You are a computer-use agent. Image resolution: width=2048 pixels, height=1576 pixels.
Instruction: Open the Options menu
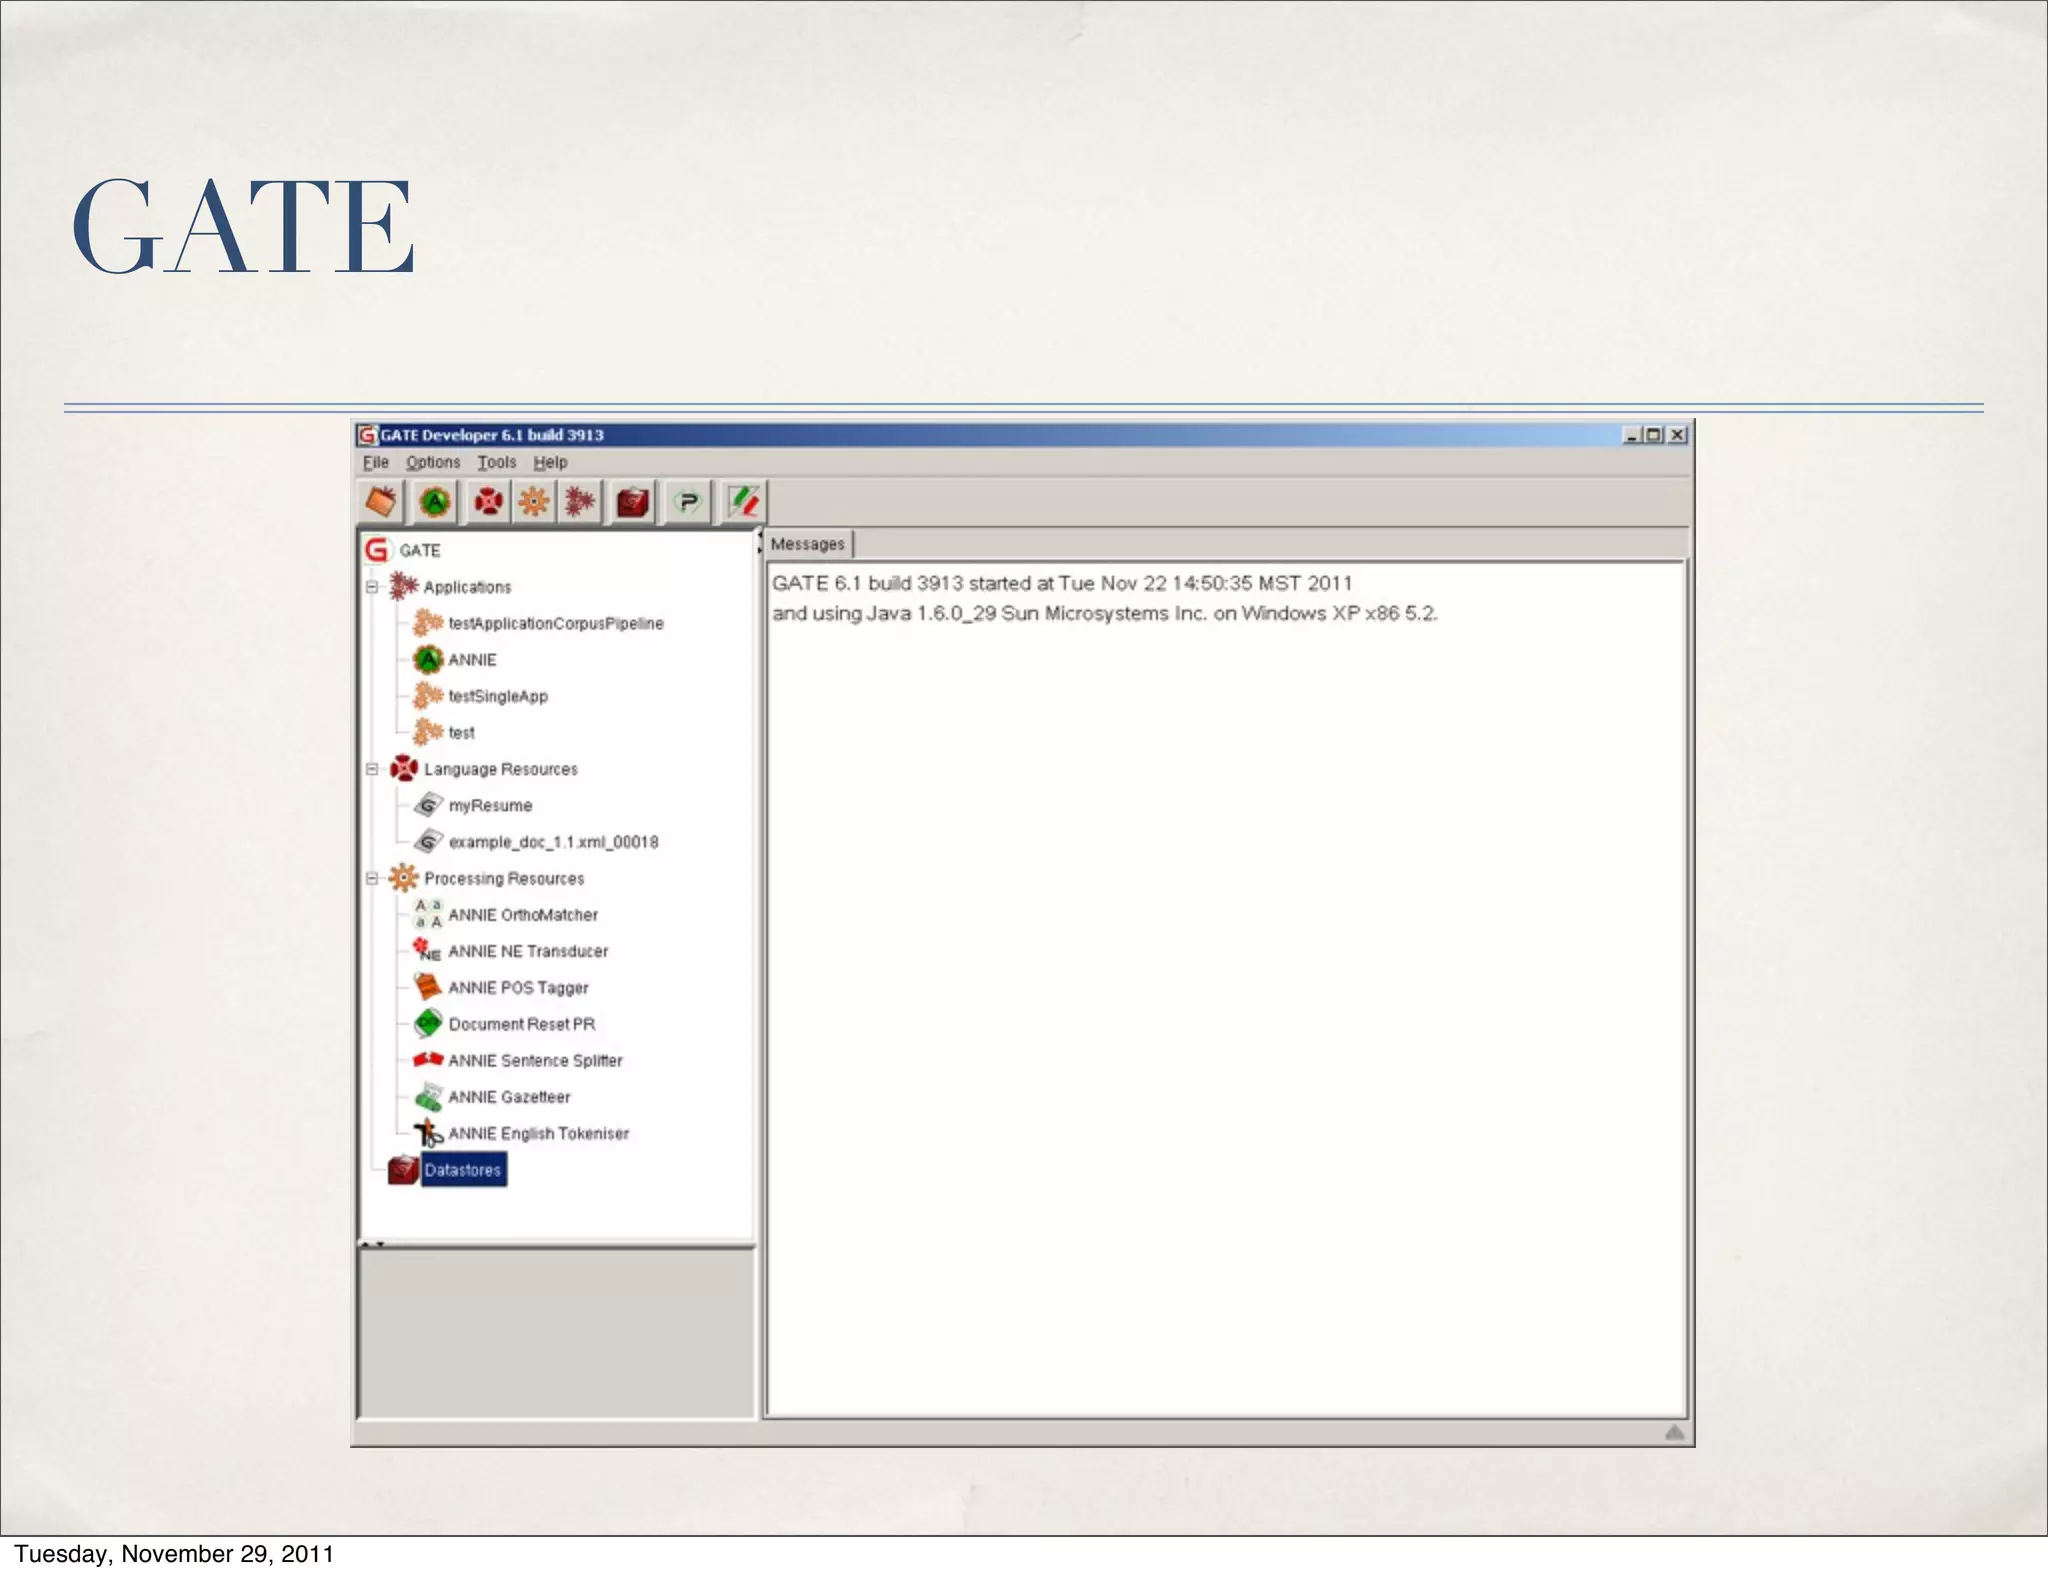click(x=432, y=462)
